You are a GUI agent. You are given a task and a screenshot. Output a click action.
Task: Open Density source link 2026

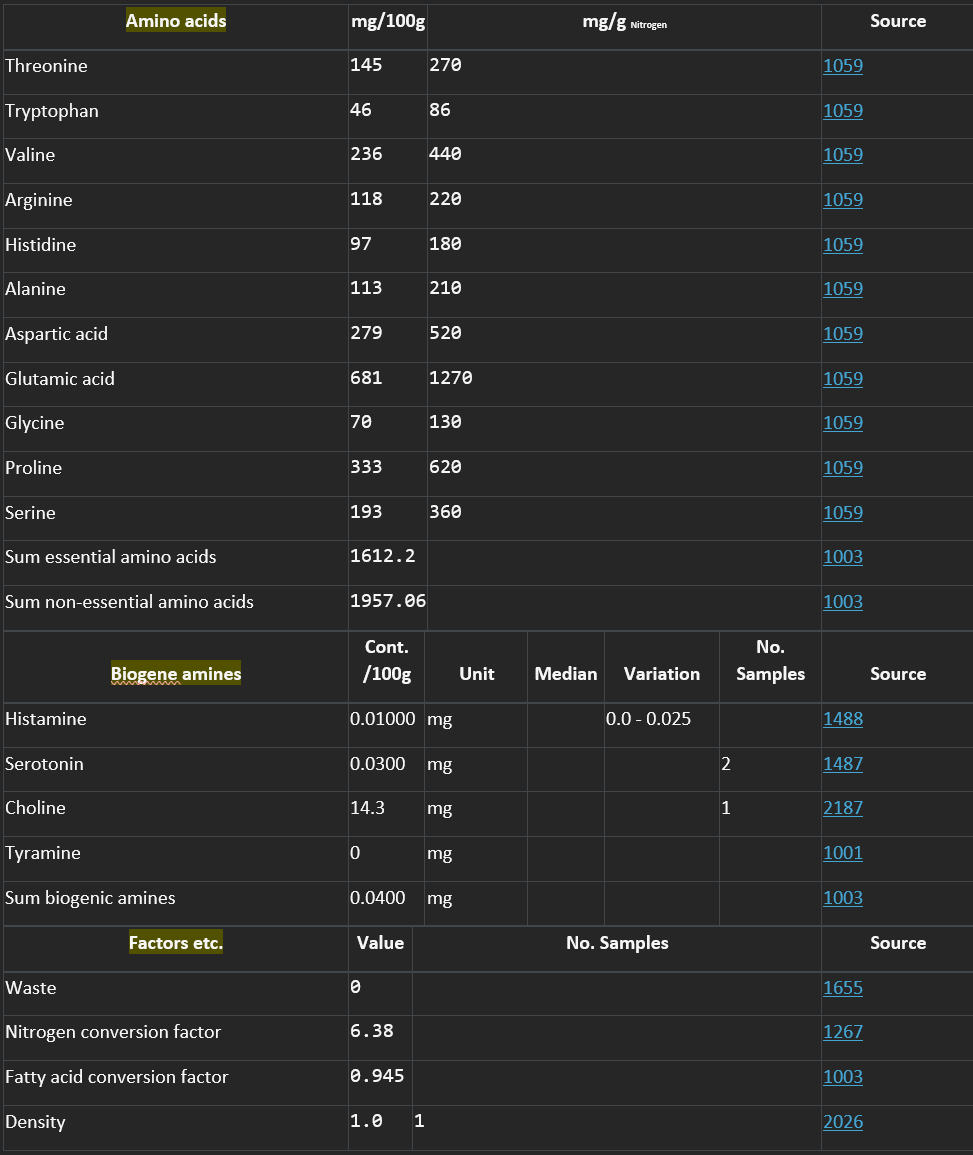tap(843, 1122)
